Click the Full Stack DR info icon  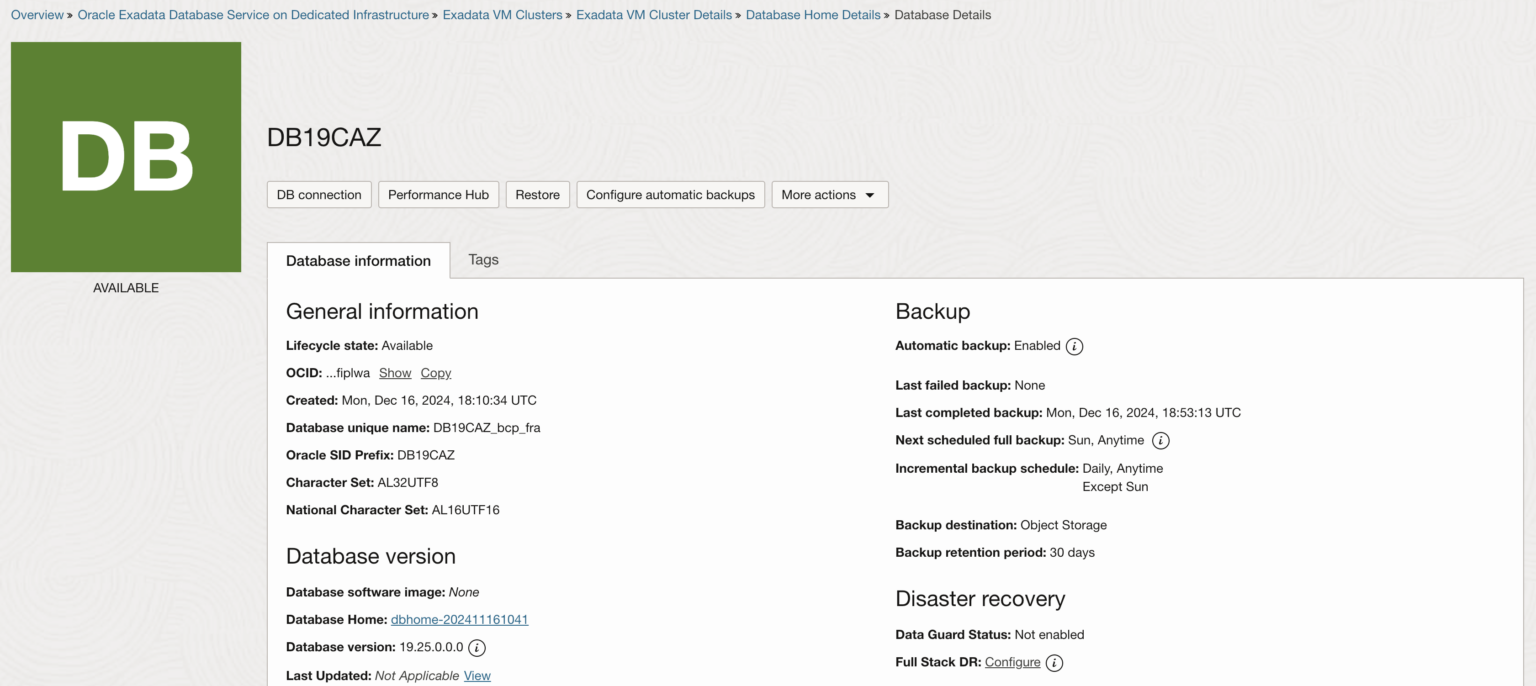[1055, 662]
